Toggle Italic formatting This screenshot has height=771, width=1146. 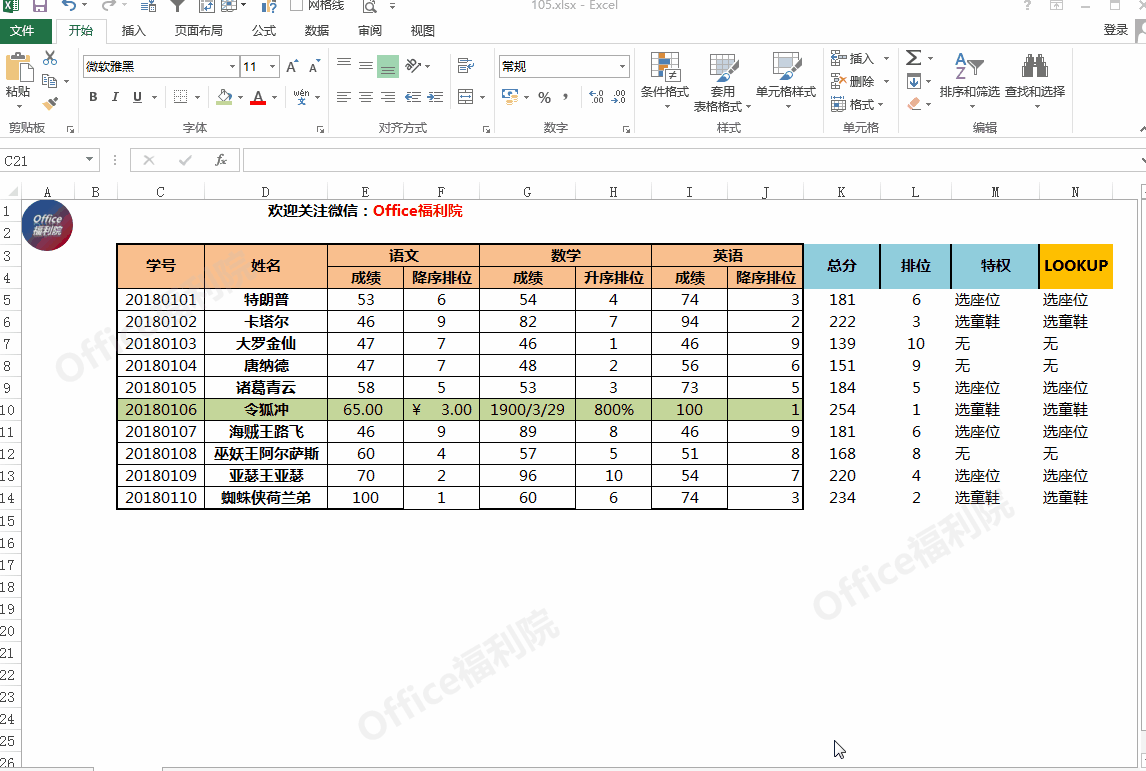pos(115,97)
